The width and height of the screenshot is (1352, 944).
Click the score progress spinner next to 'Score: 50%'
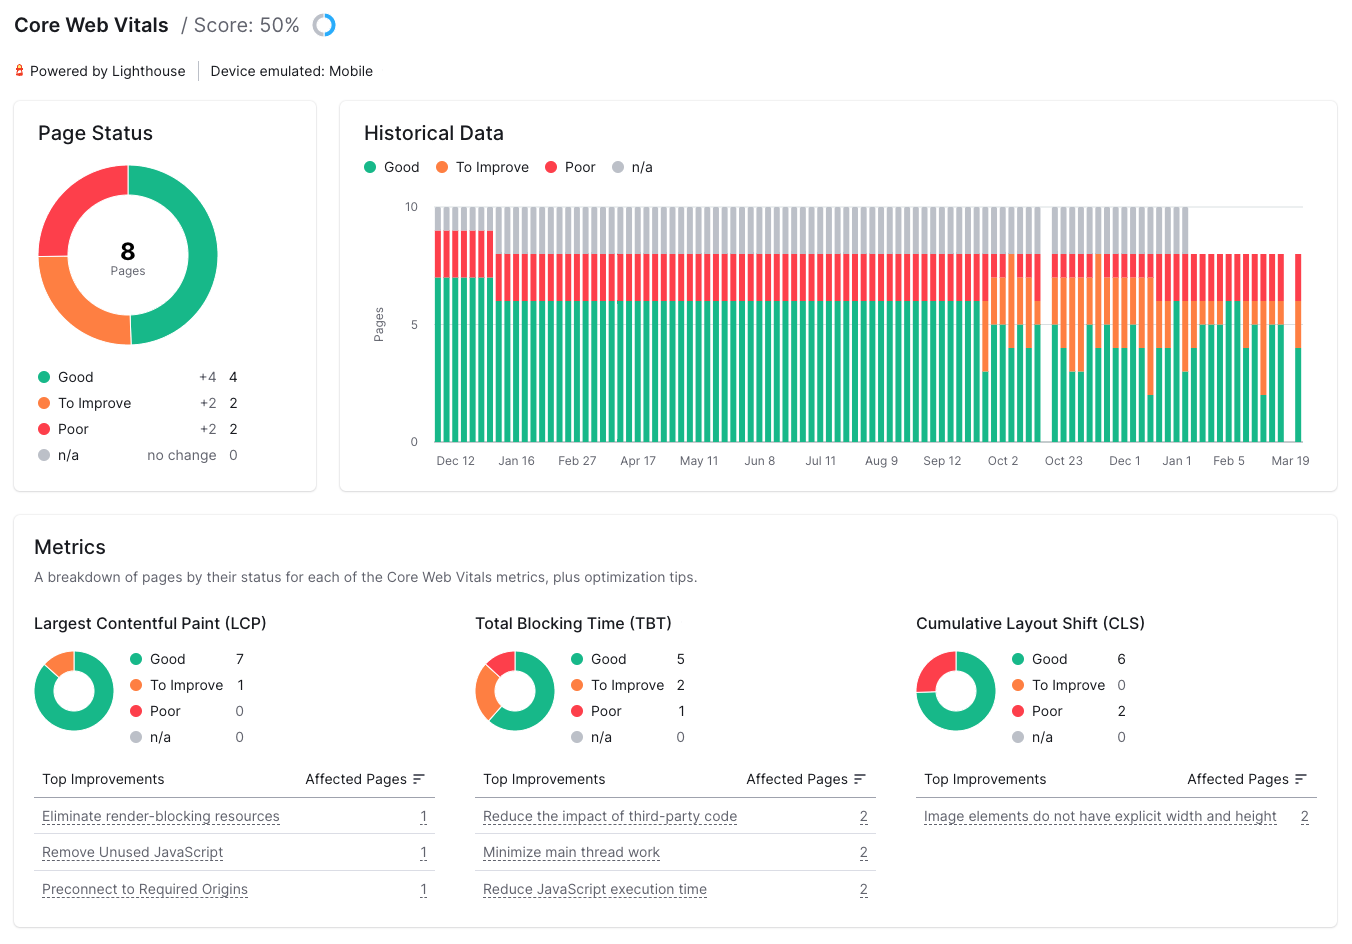(325, 24)
